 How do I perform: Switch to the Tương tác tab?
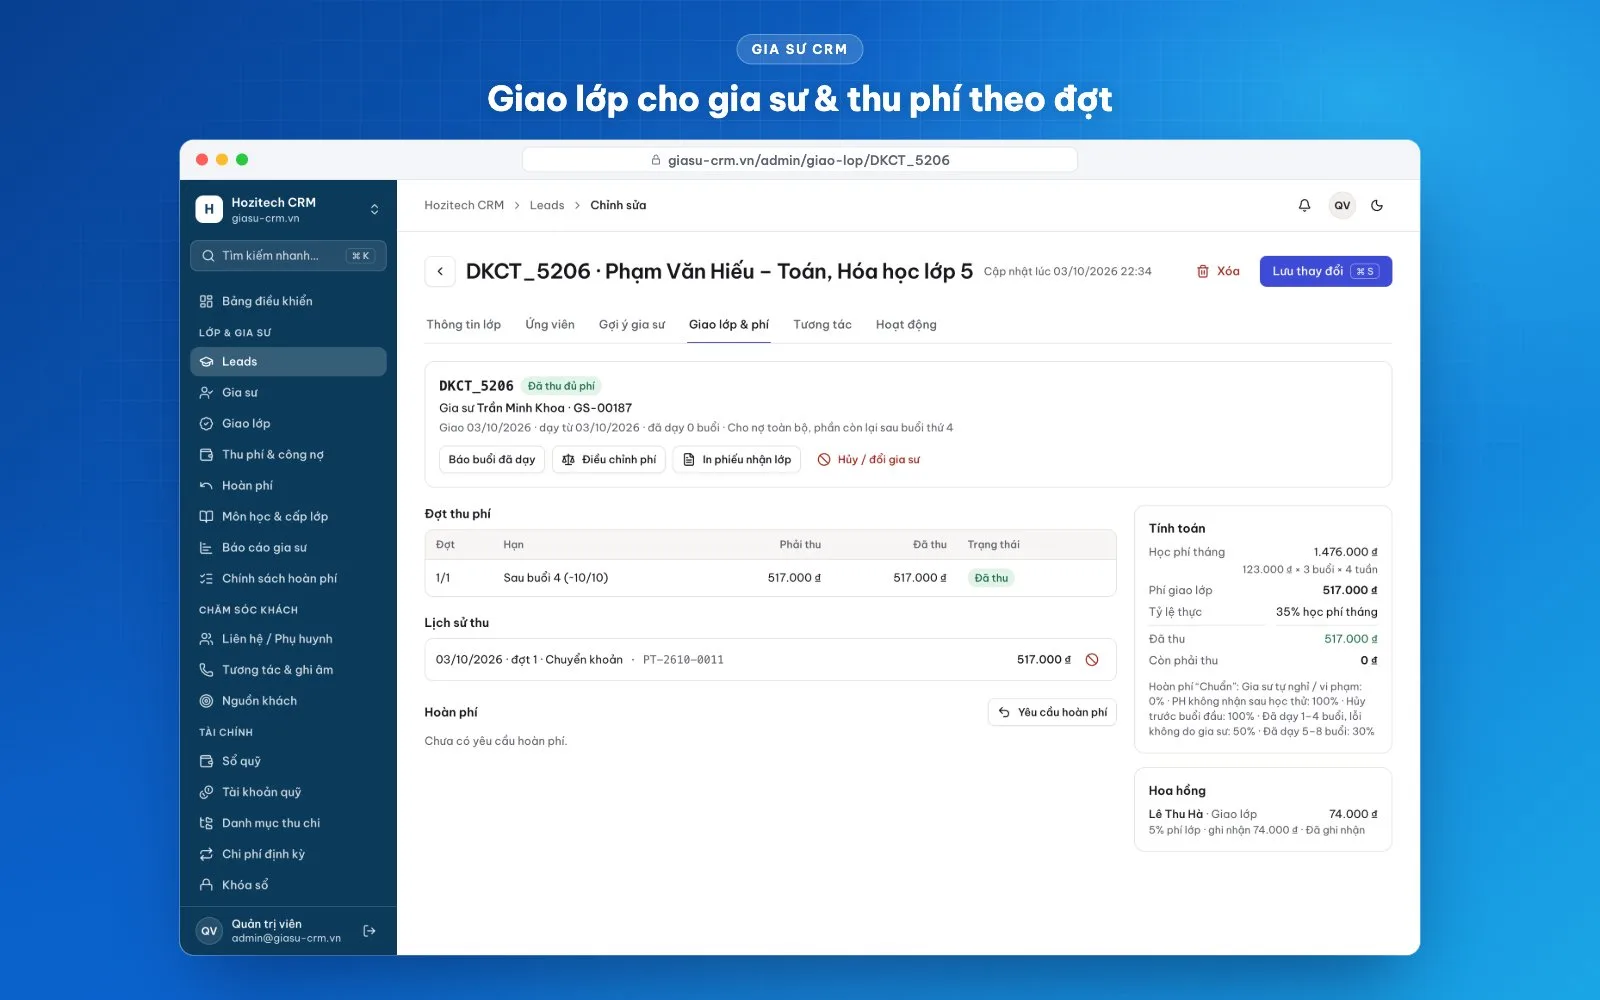point(822,325)
